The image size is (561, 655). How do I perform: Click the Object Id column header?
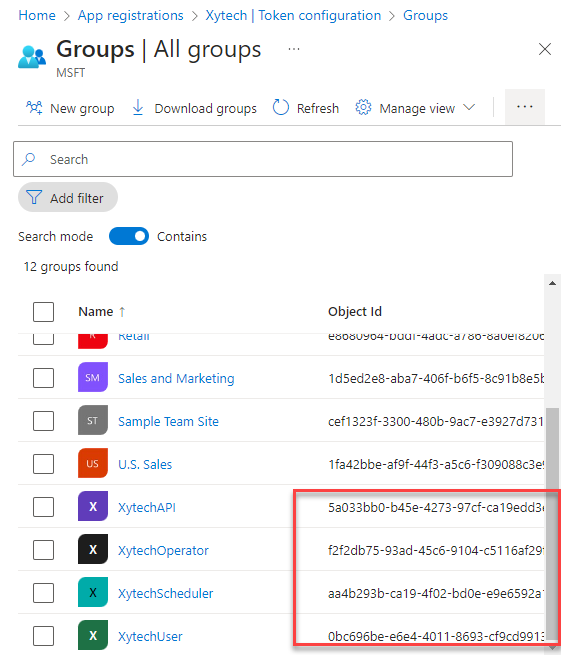[x=355, y=312]
